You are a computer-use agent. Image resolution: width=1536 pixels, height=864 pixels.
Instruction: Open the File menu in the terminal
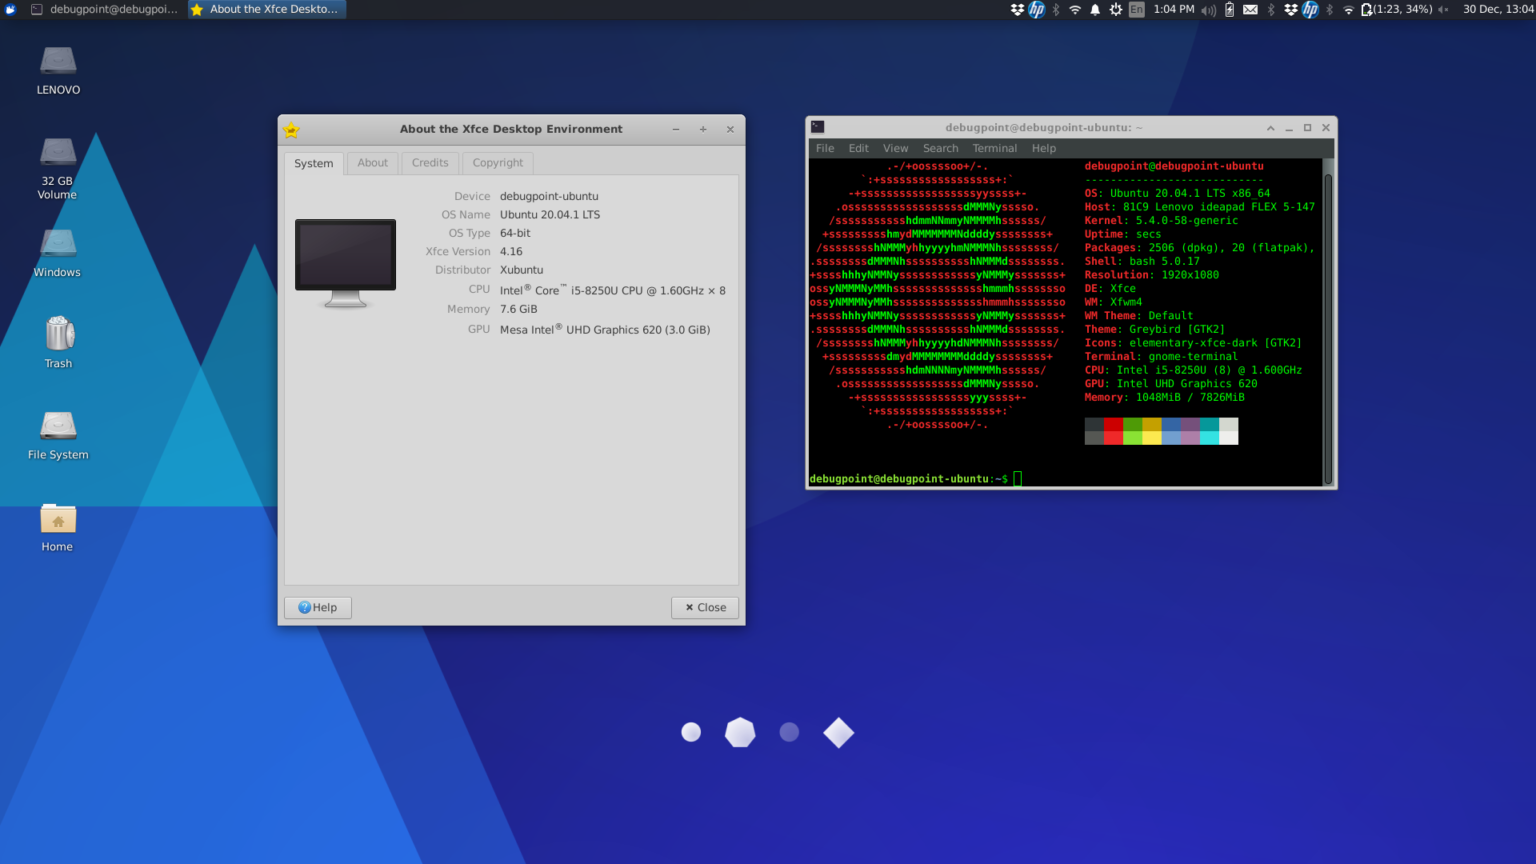click(825, 148)
